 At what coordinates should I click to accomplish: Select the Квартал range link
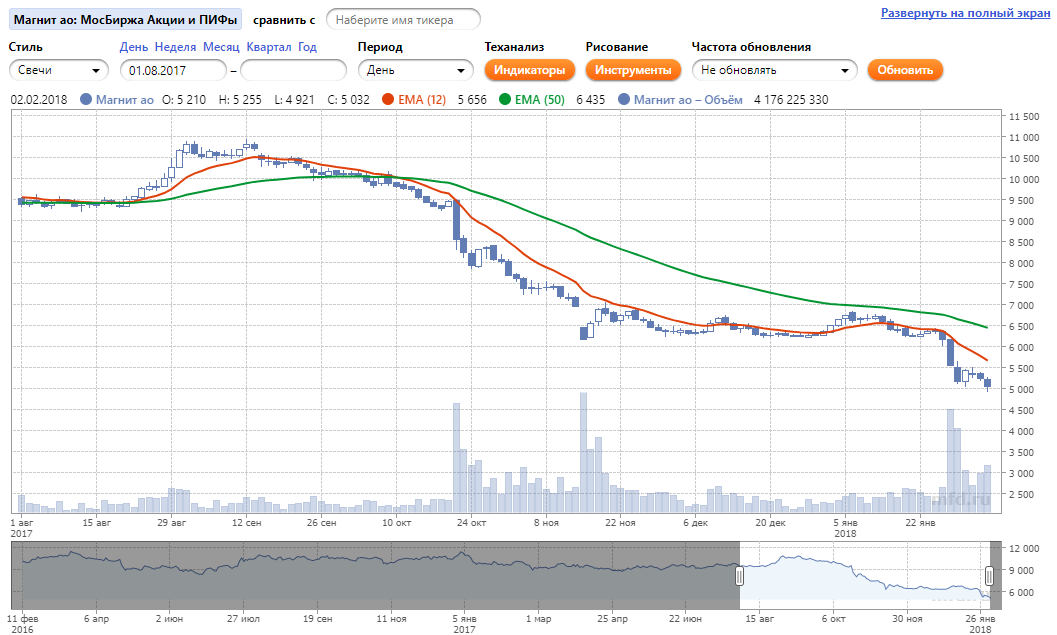(x=269, y=47)
